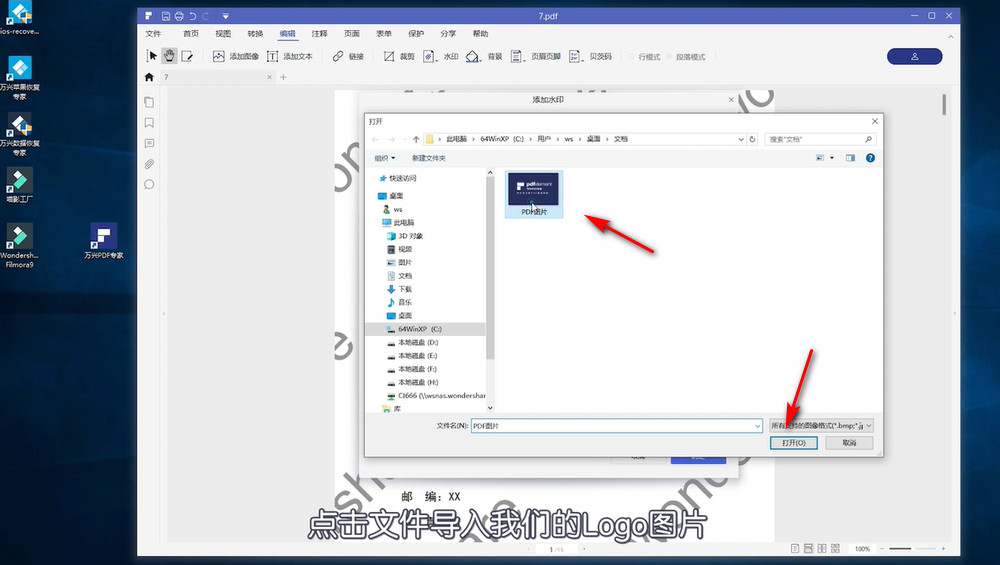Activate the hand pan tool
Screen dimensions: 1000x565
pyautogui.click(x=169, y=56)
